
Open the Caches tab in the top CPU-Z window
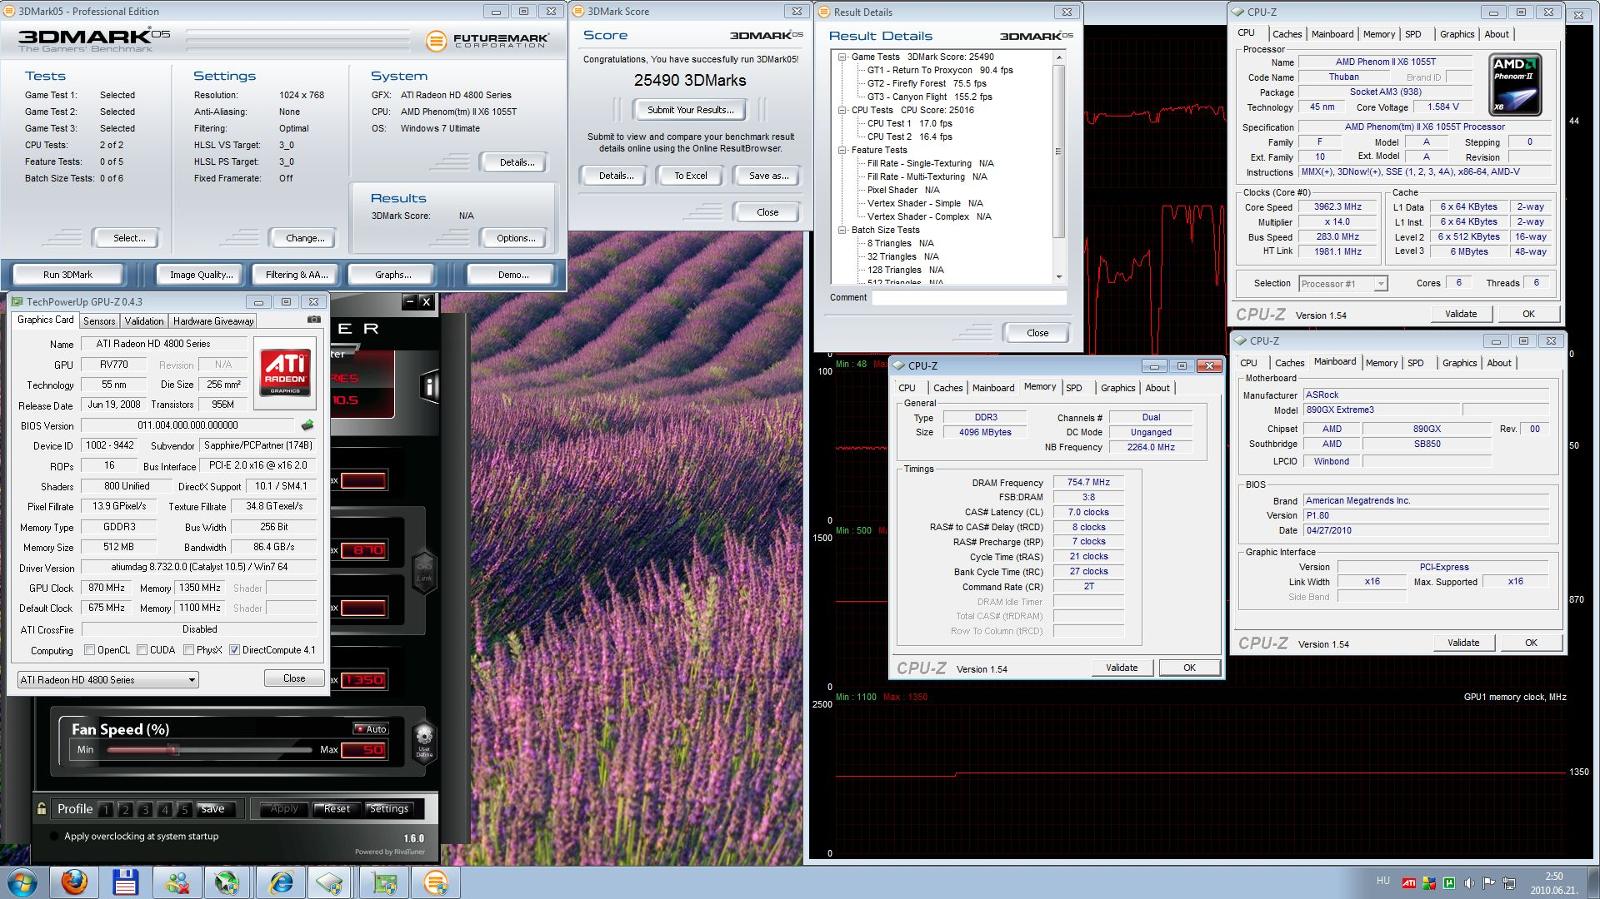[x=1287, y=34]
